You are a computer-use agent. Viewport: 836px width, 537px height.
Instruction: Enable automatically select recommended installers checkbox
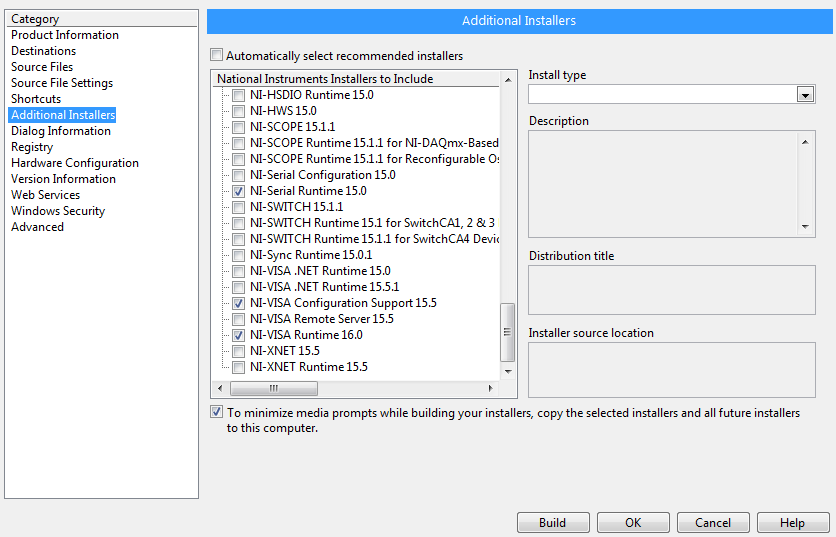click(x=216, y=55)
